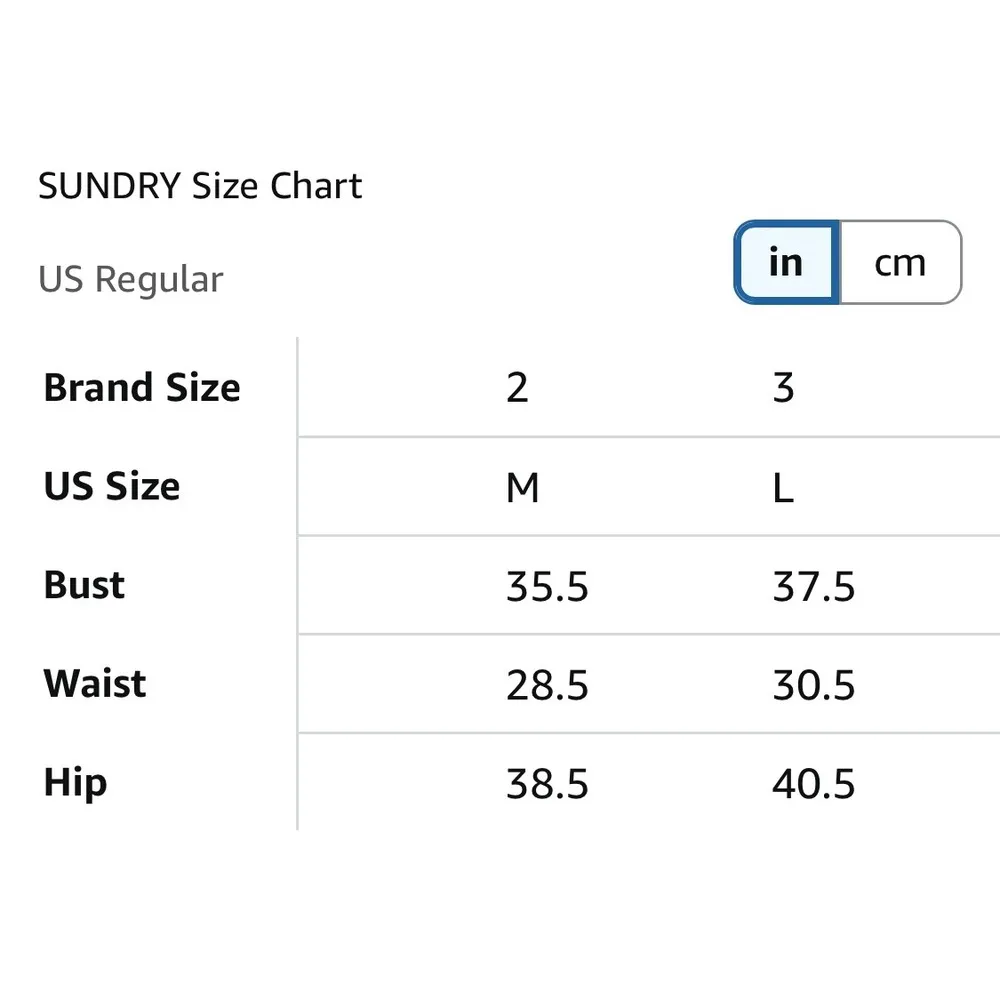Click the Bust row header
Screen dimensions: 1000x1000
[84, 585]
